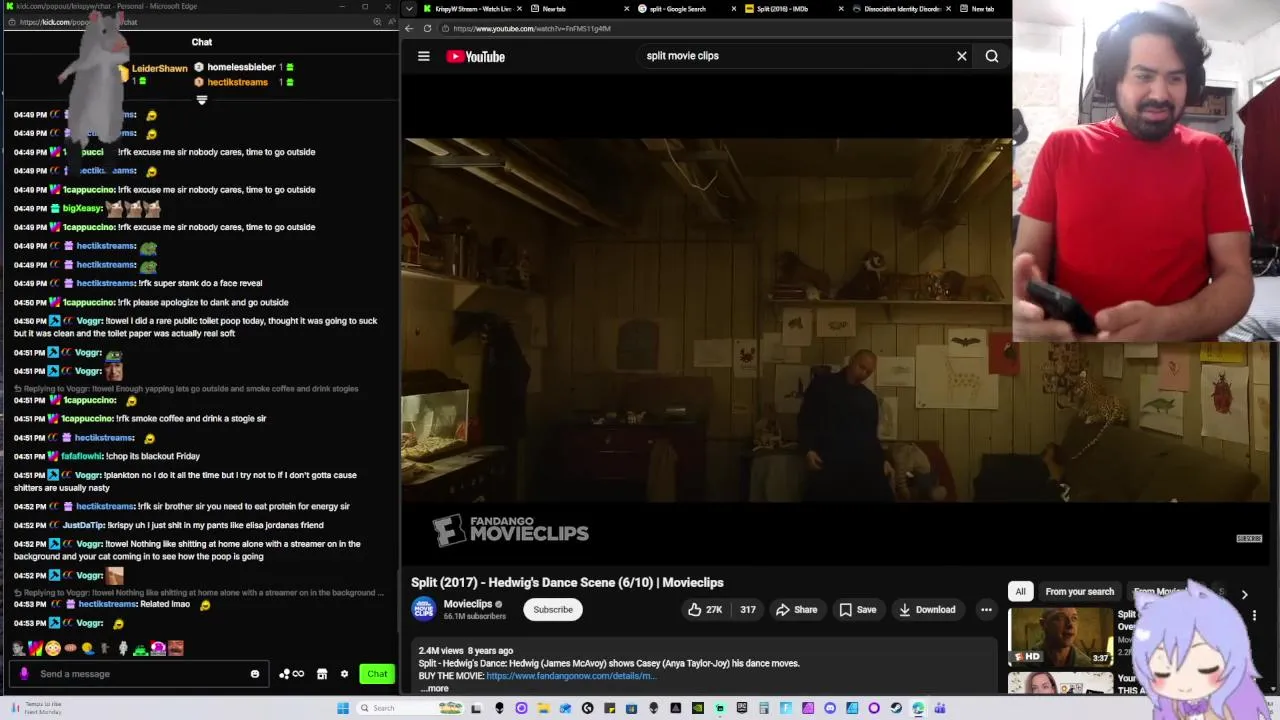Image resolution: width=1280 pixels, height=720 pixels.
Task: Clear the YouTube search text
Action: pyautogui.click(x=962, y=56)
